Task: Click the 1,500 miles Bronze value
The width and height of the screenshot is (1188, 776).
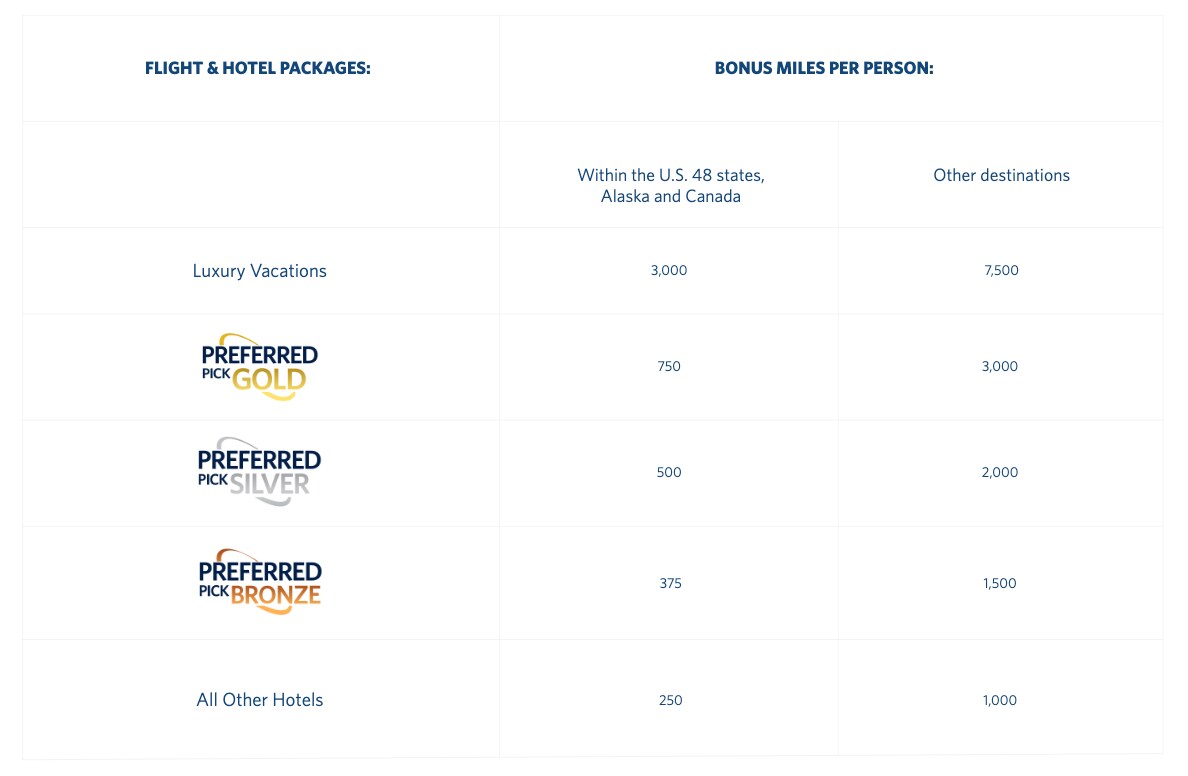Action: [1000, 583]
